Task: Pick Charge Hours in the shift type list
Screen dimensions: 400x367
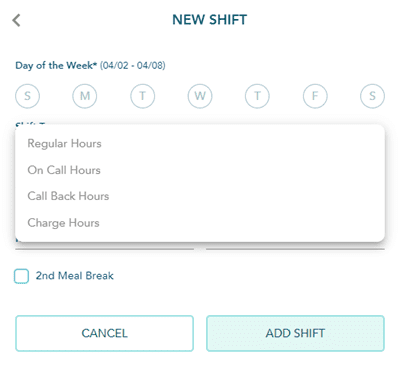Action: 200,223
